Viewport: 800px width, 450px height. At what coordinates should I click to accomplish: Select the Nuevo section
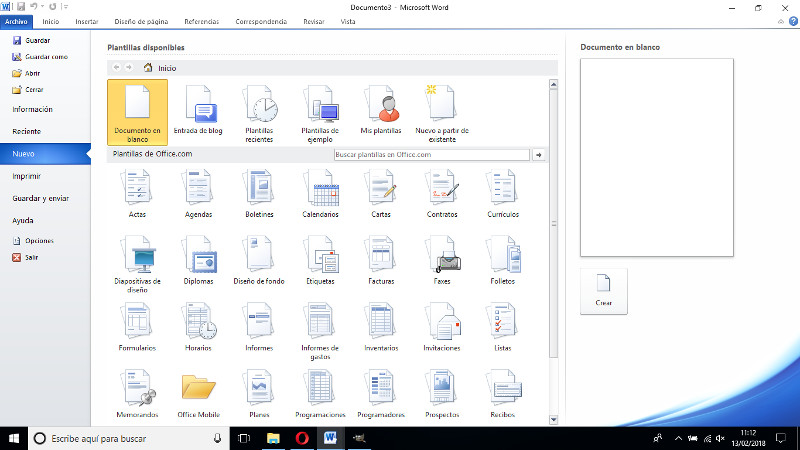[45, 154]
